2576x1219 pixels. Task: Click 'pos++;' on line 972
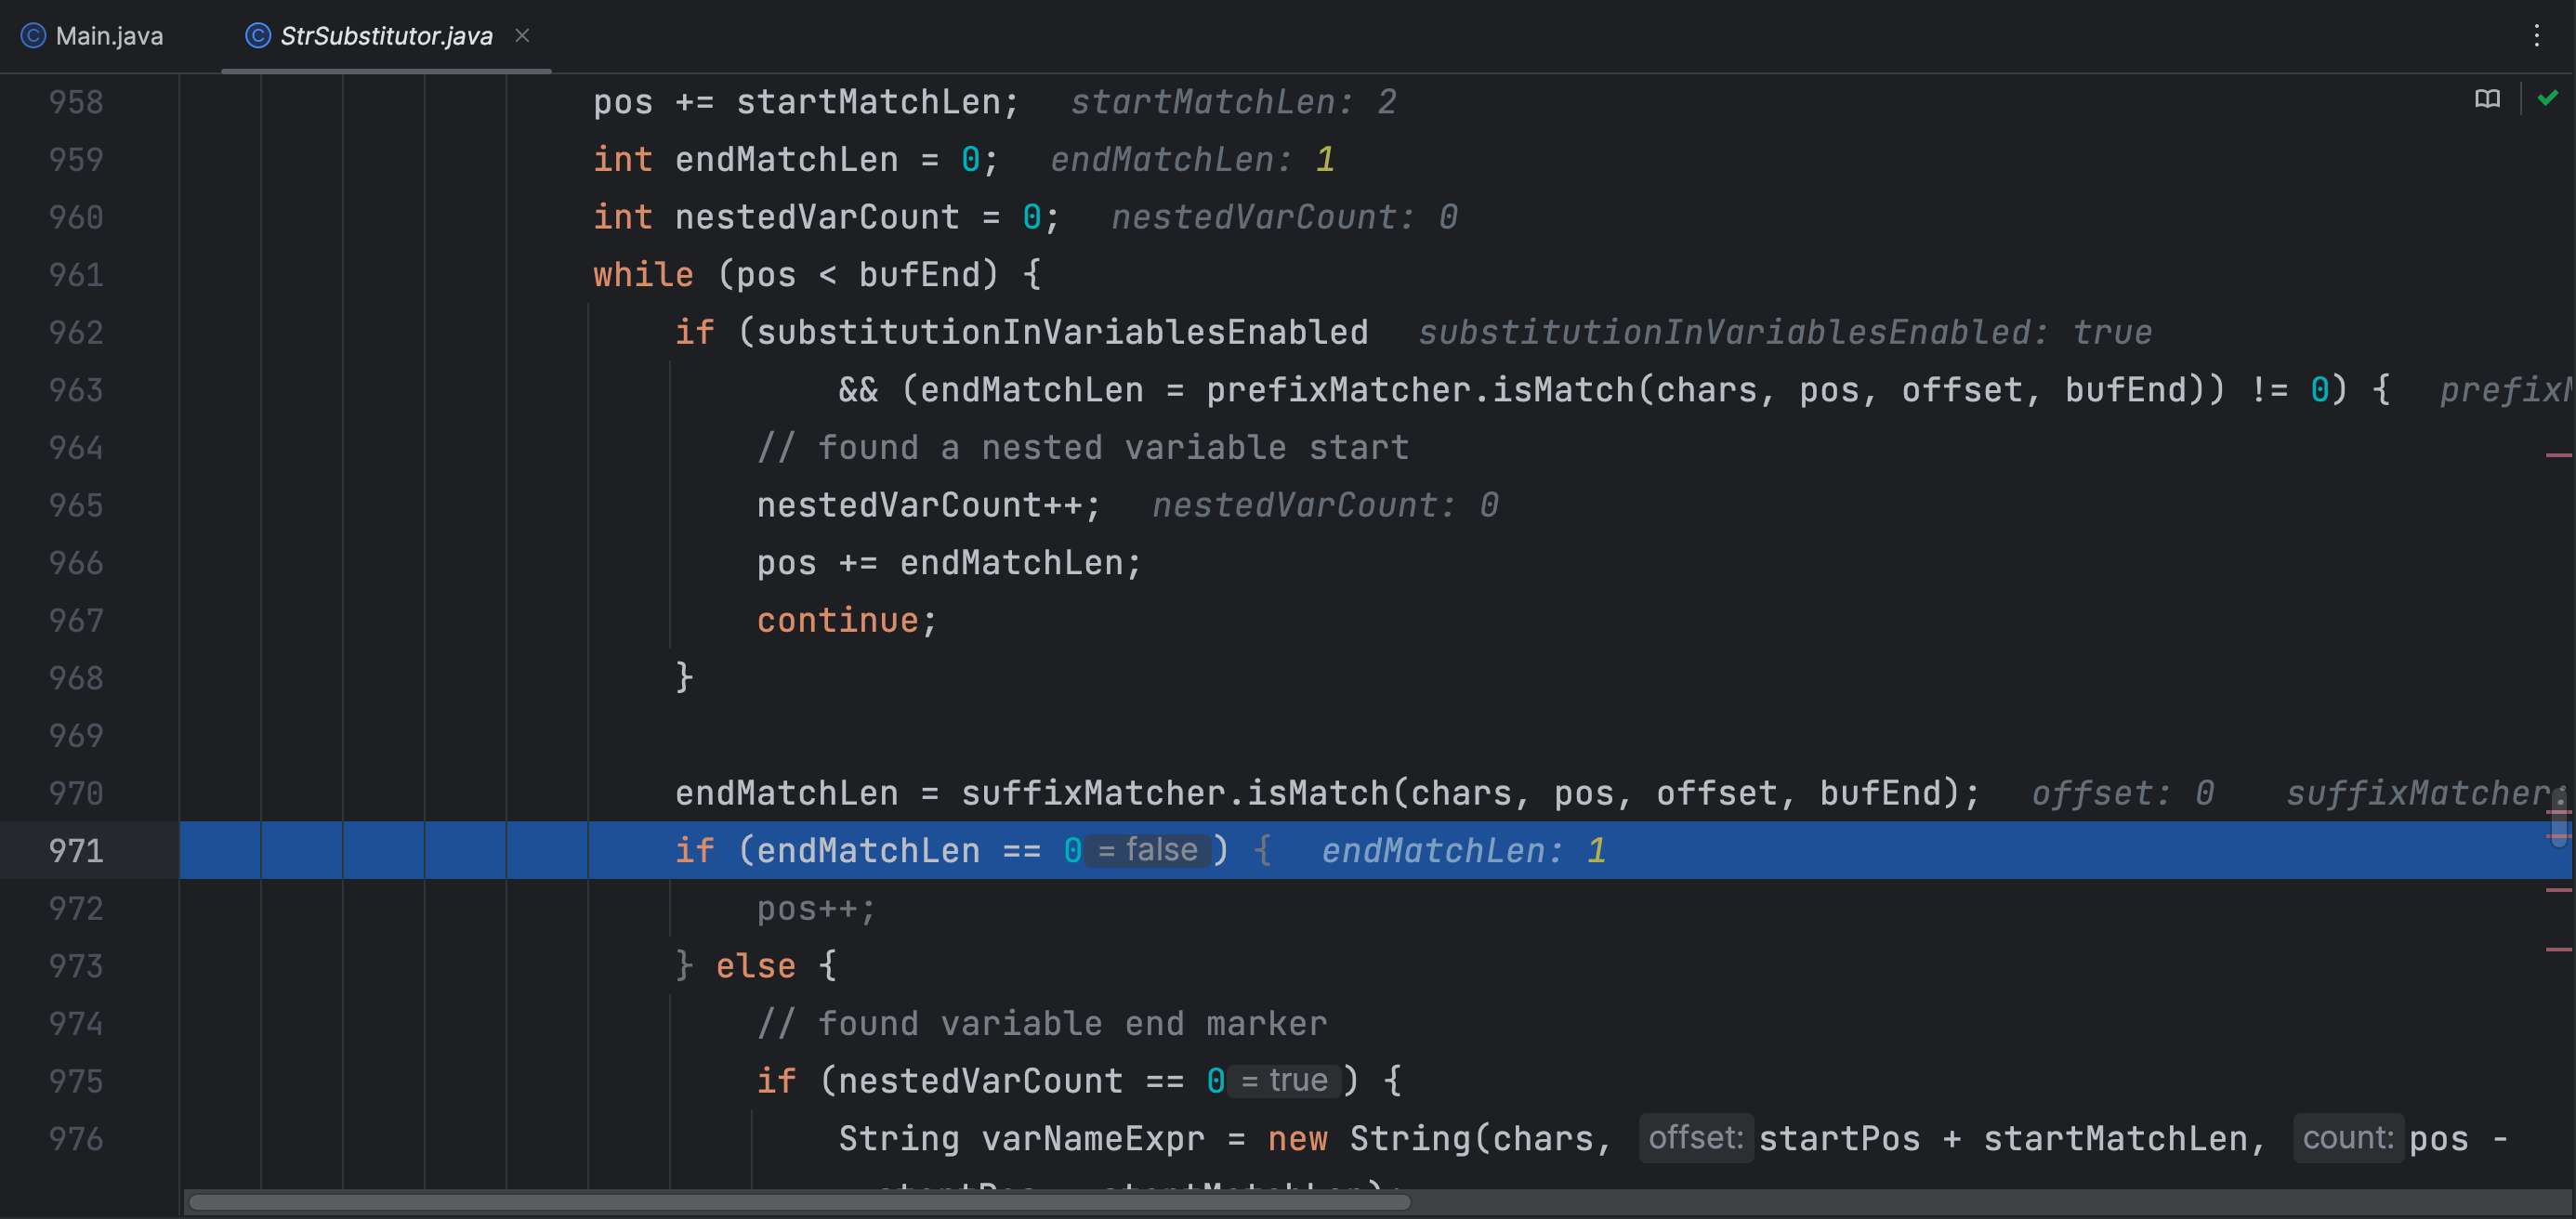tap(816, 908)
